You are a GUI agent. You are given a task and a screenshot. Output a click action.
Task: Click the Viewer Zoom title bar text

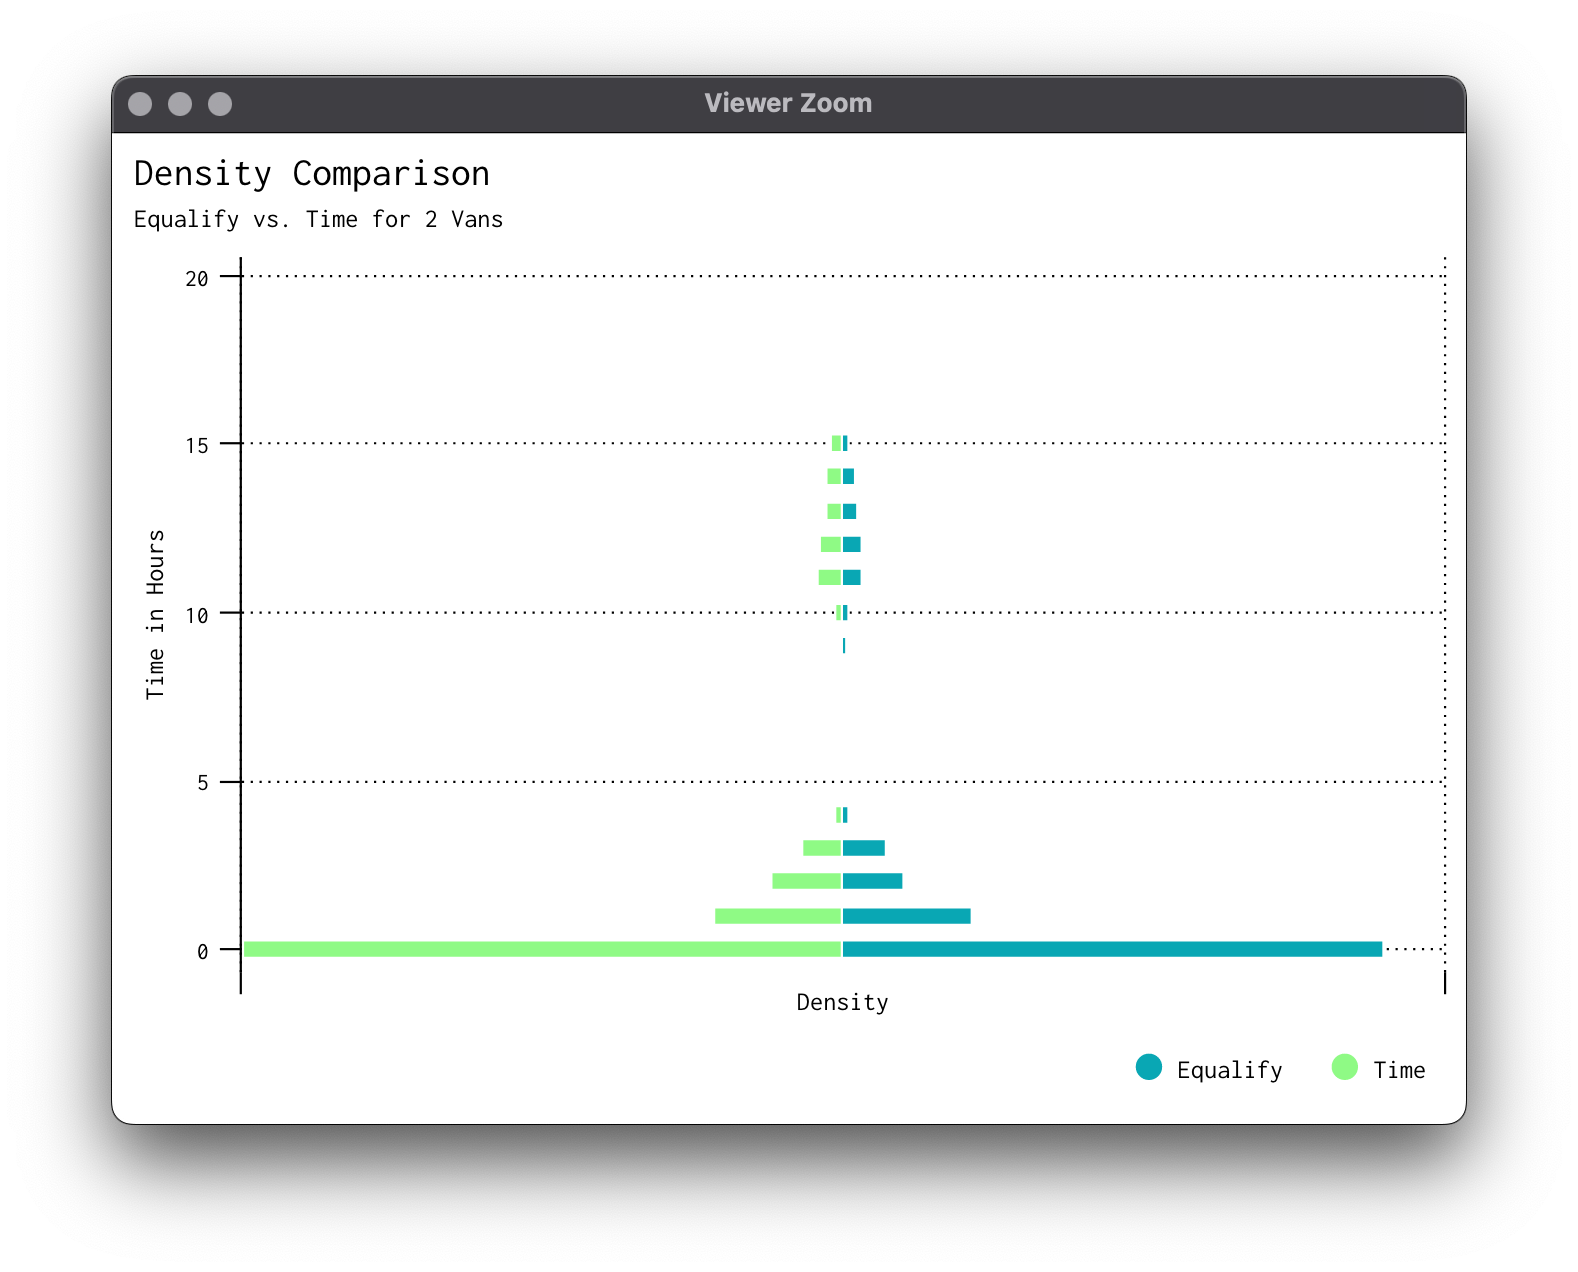click(788, 103)
